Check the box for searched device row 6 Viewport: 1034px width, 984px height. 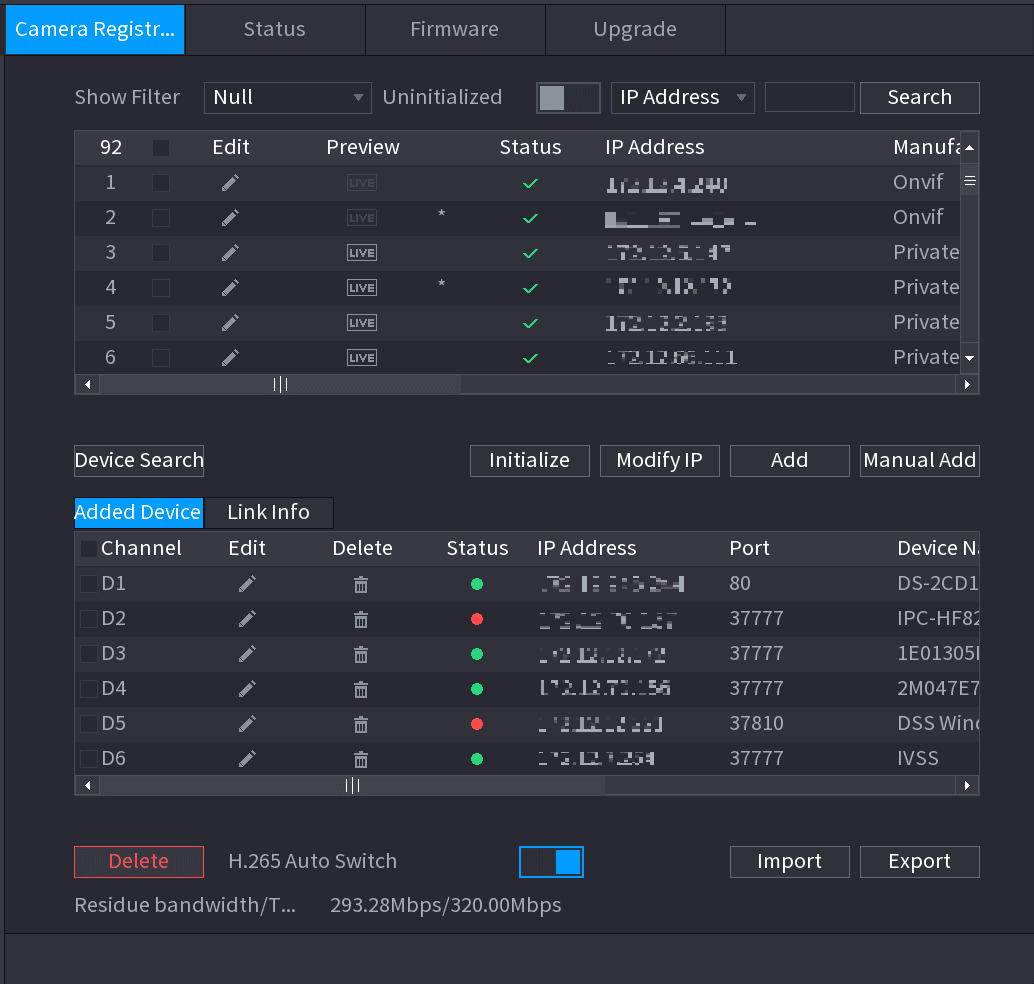(x=161, y=357)
